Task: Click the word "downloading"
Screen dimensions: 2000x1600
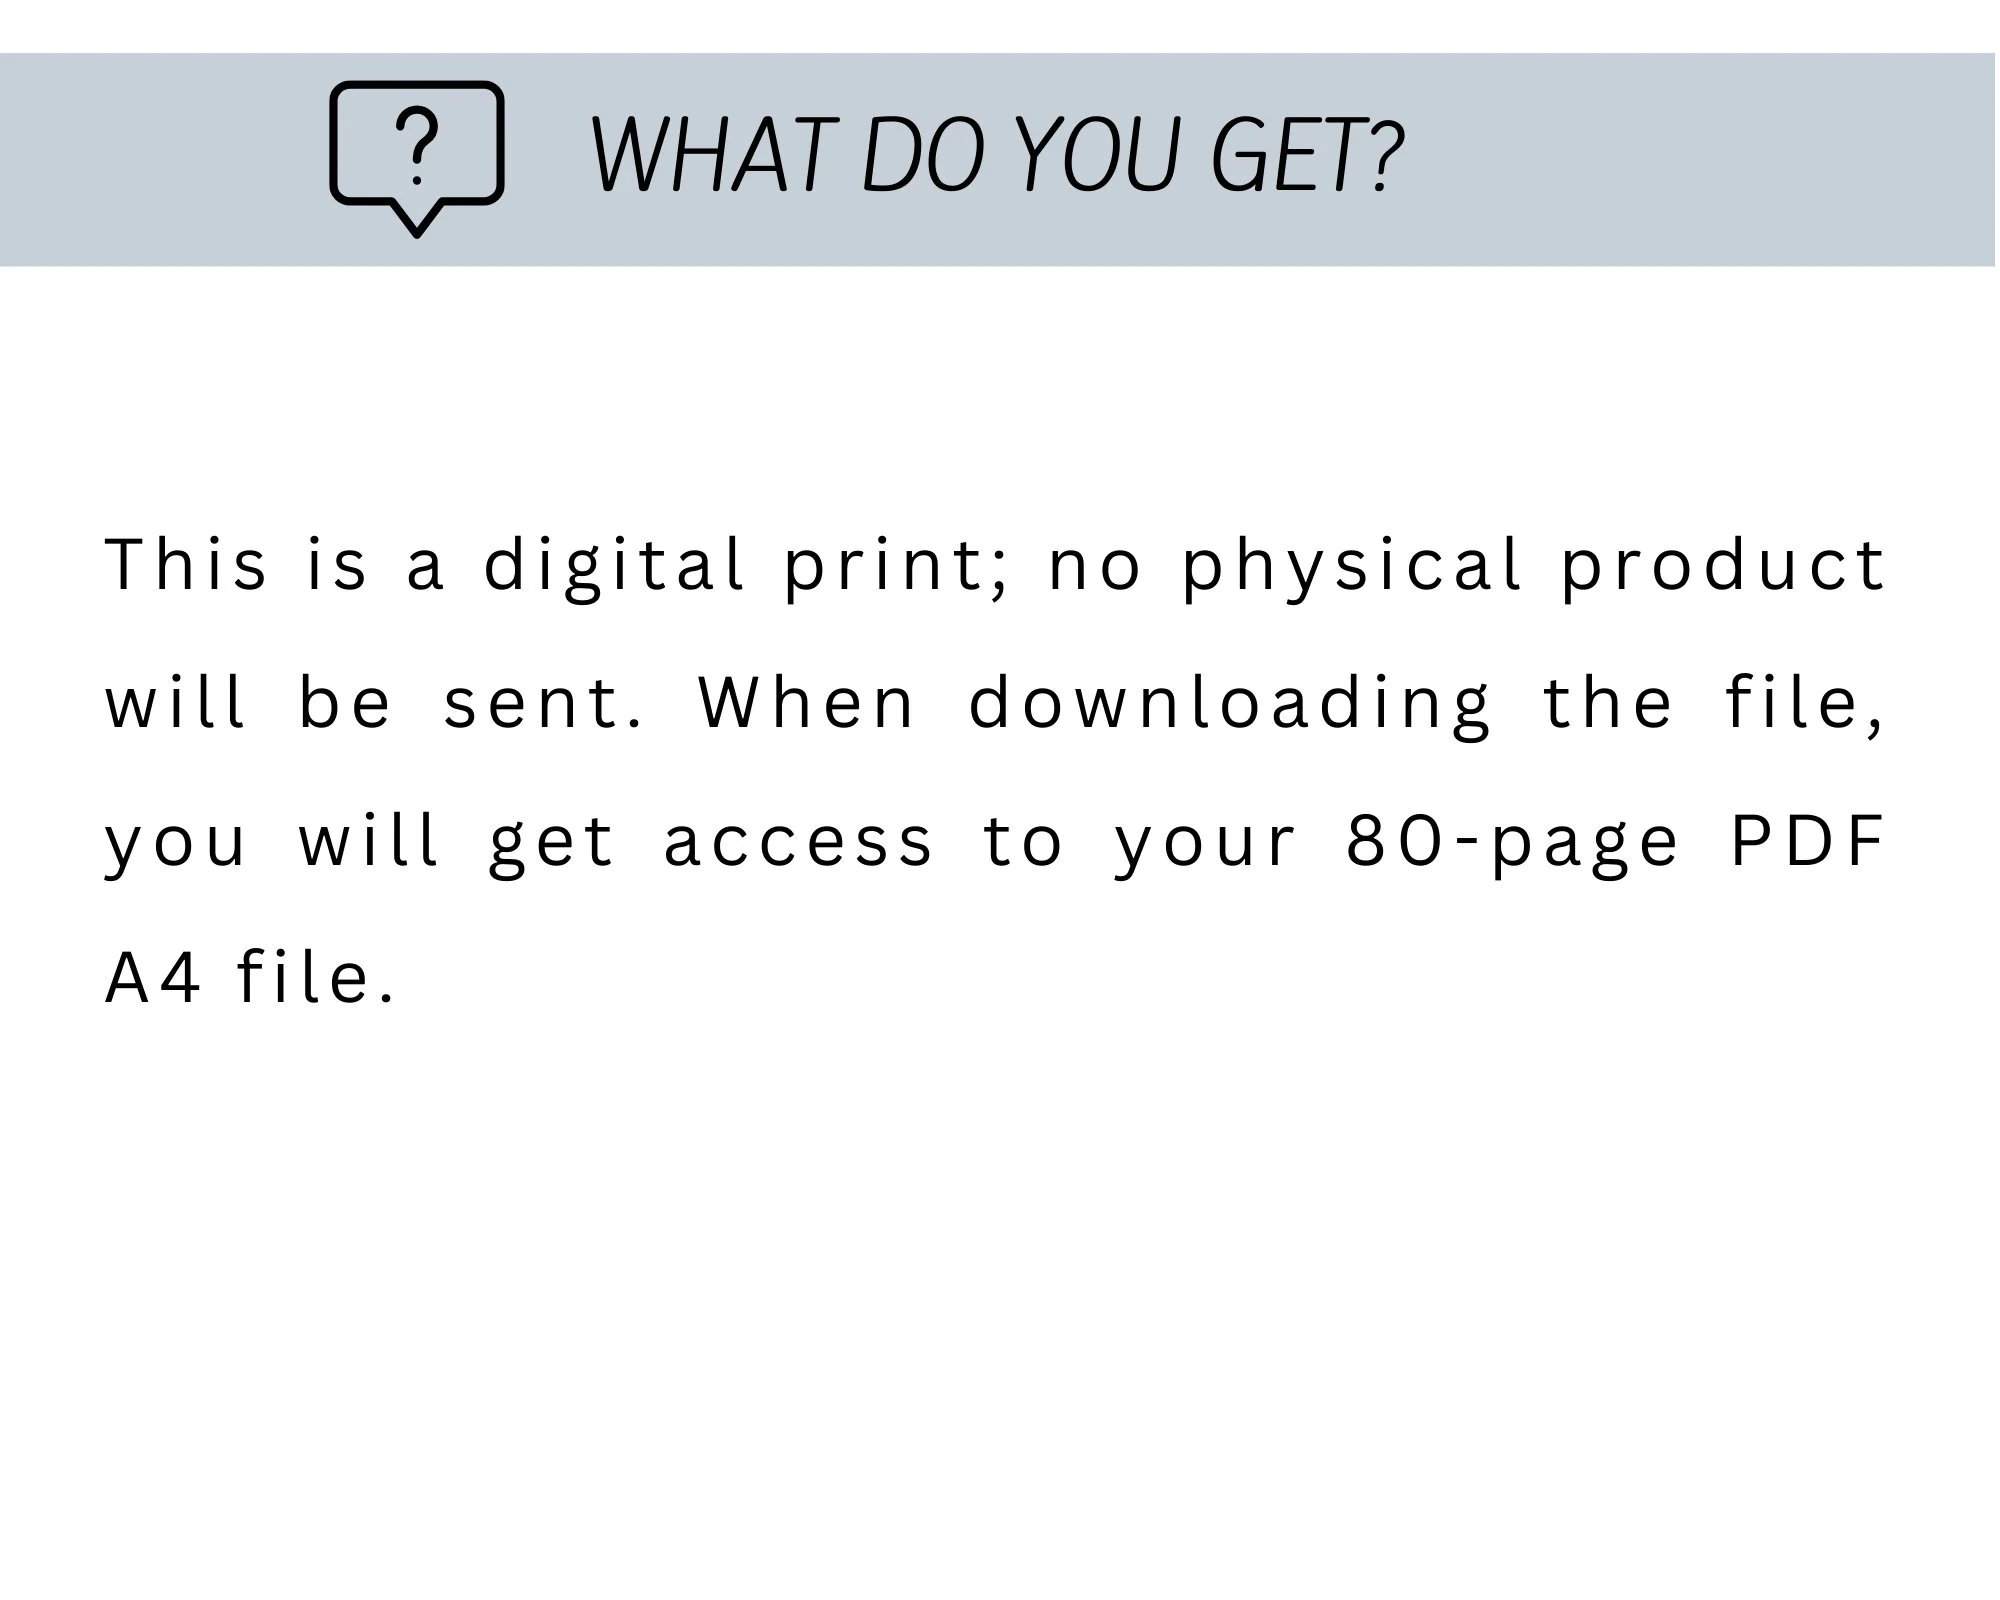Action: [1230, 706]
